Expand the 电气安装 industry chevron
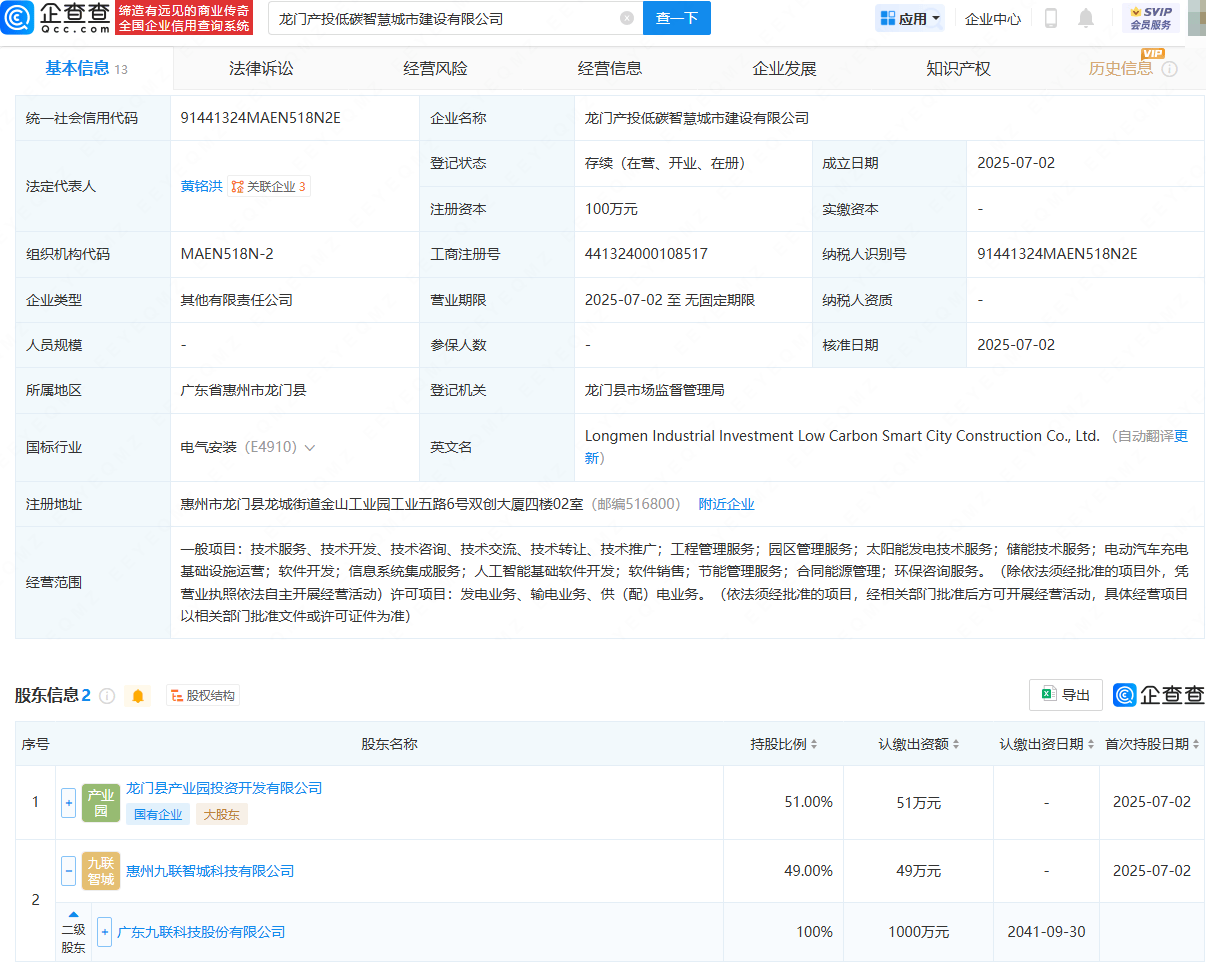 coord(310,448)
